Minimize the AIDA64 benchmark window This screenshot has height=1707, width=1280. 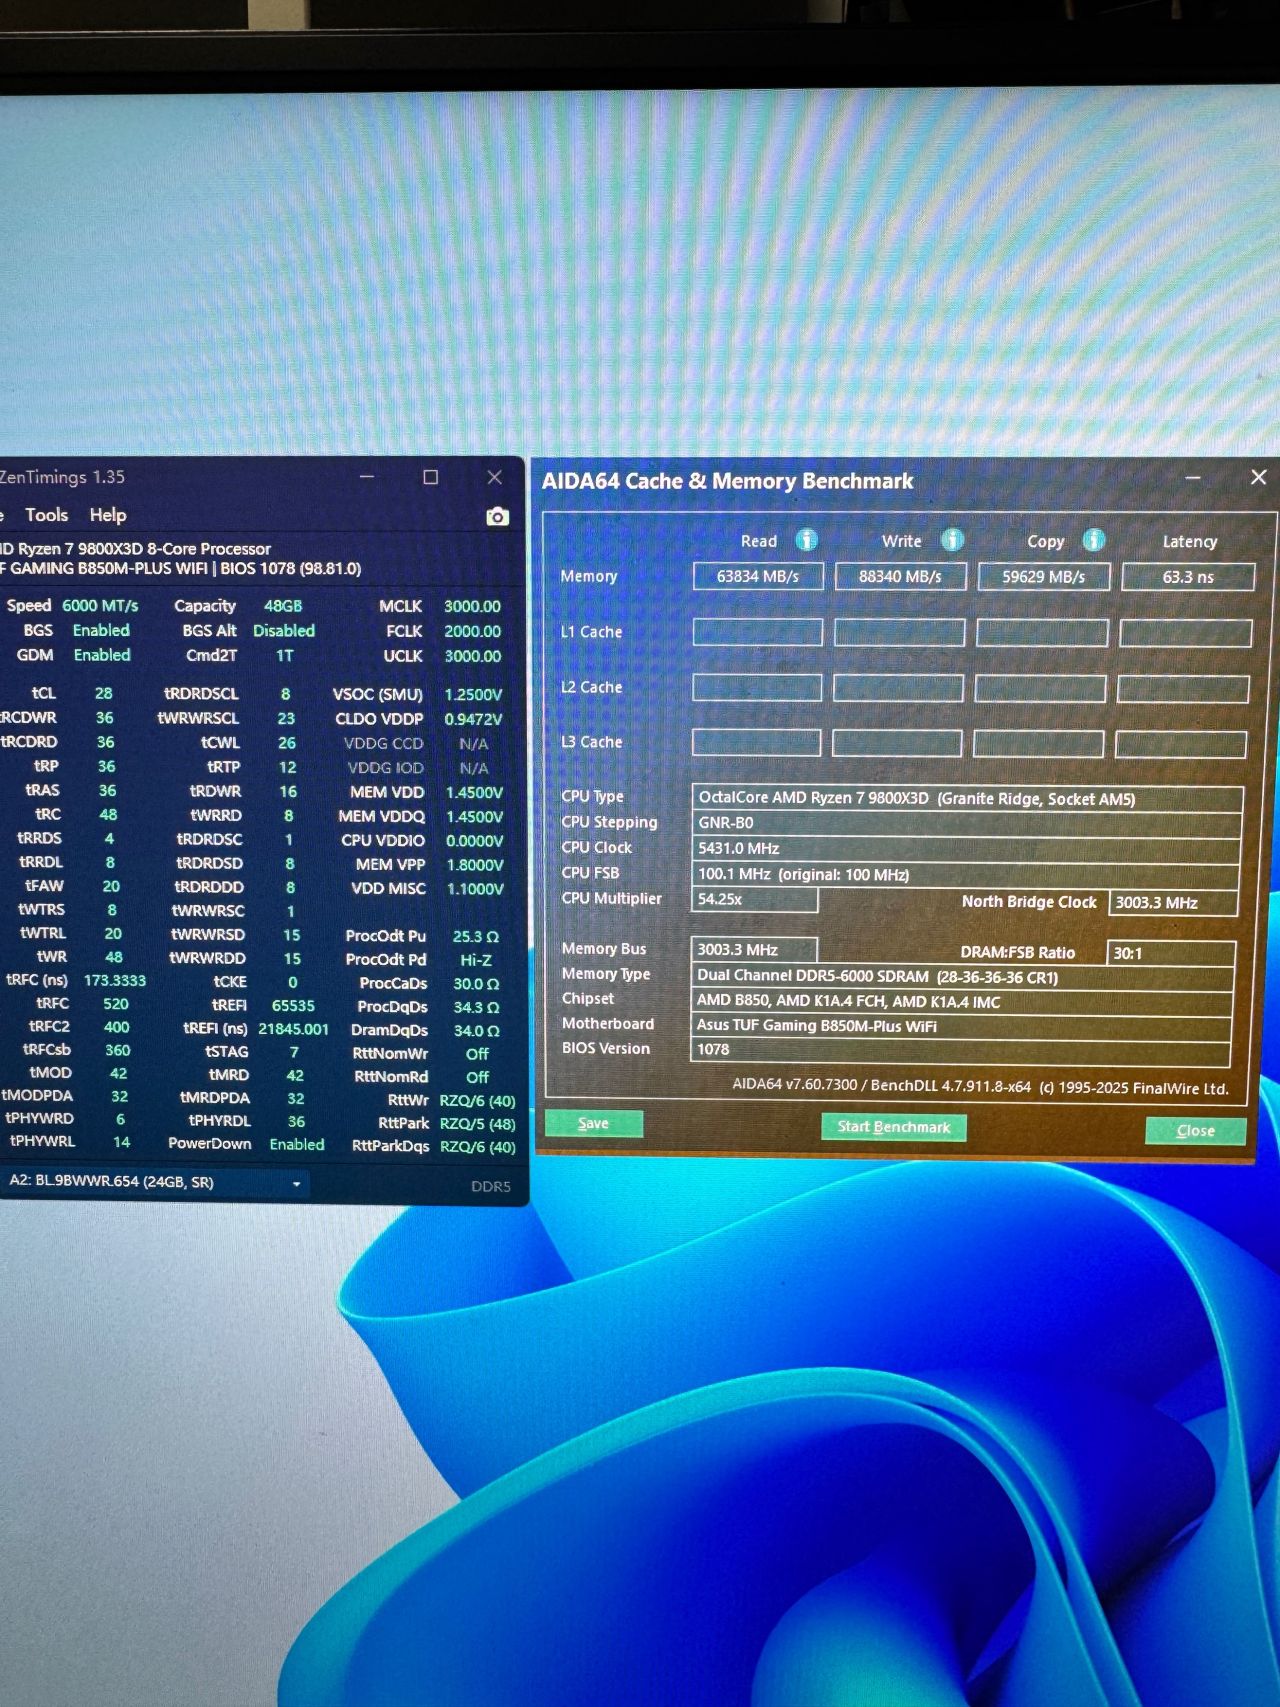pyautogui.click(x=1193, y=478)
